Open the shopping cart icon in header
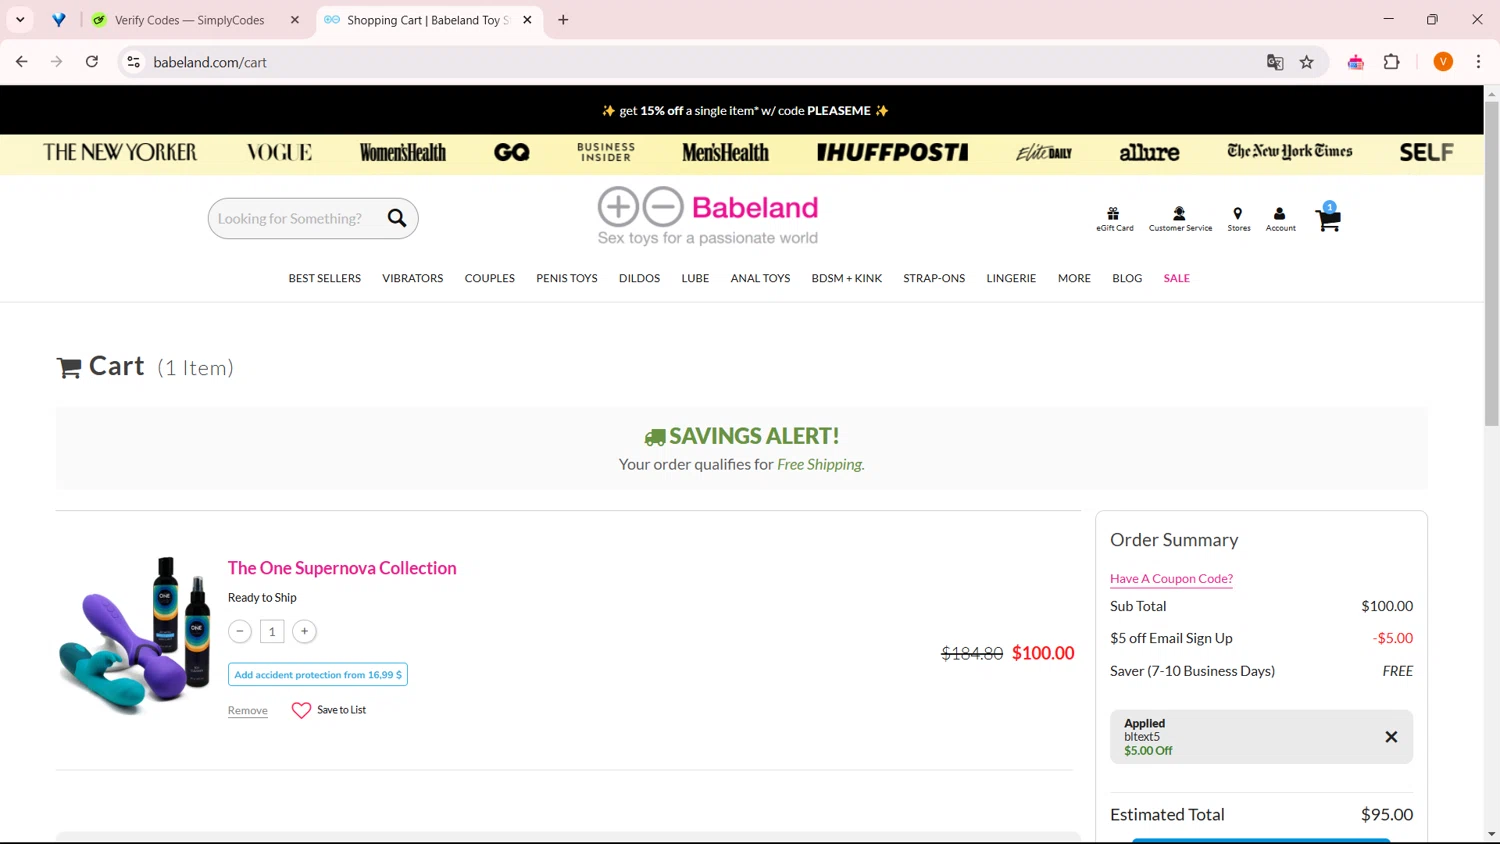Image resolution: width=1500 pixels, height=844 pixels. [1328, 218]
